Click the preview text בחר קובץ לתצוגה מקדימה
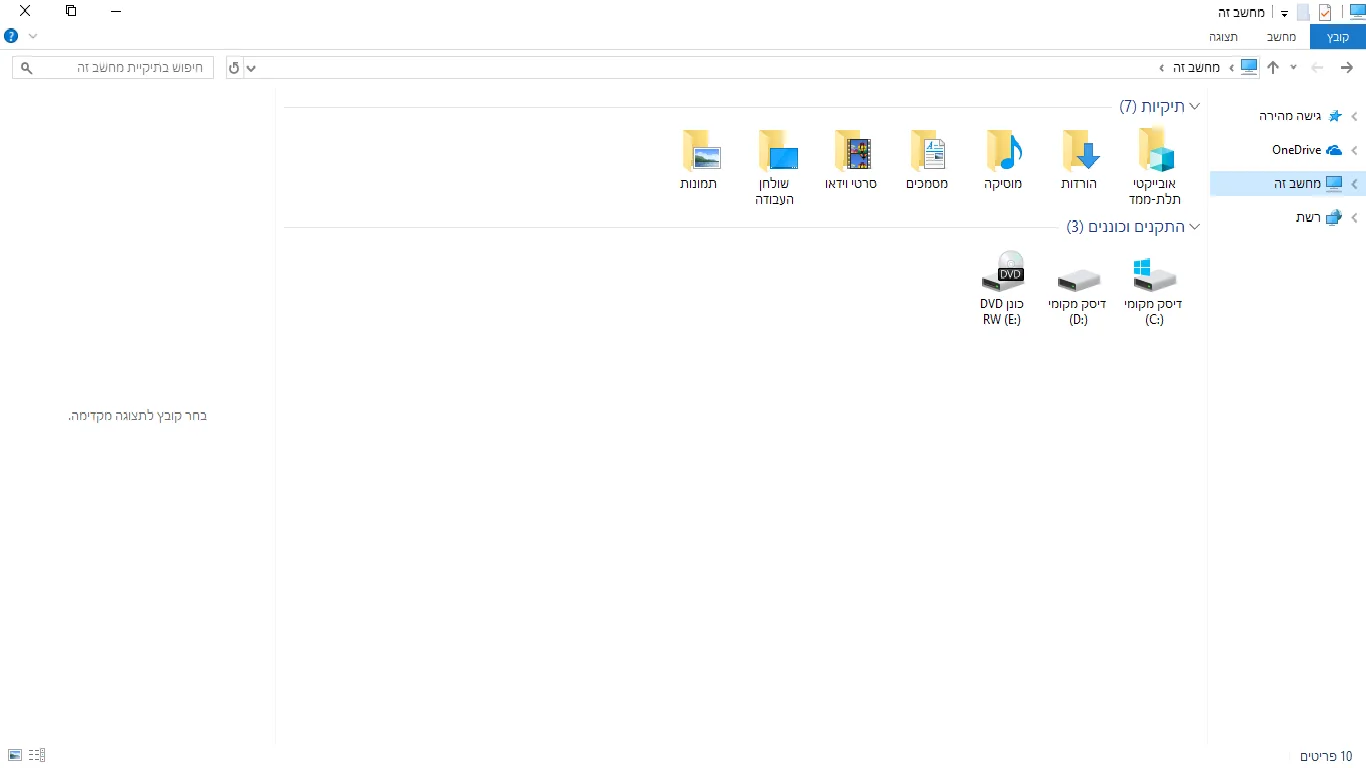Screen dimensions: 1366x768 [138, 415]
